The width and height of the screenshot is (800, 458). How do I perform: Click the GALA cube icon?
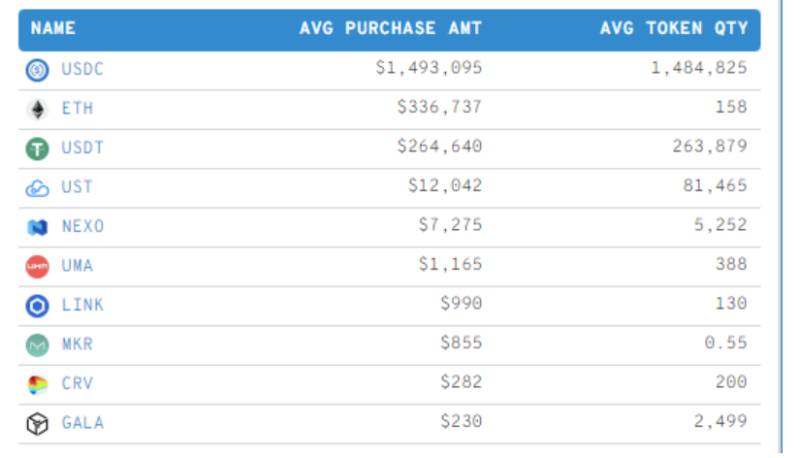pos(37,424)
